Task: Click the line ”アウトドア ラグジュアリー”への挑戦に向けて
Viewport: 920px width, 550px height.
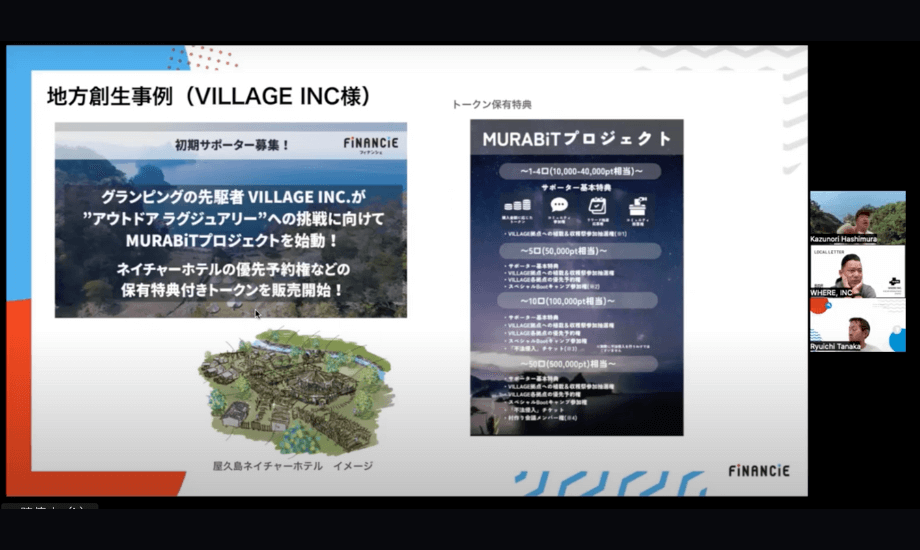Action: click(x=234, y=219)
